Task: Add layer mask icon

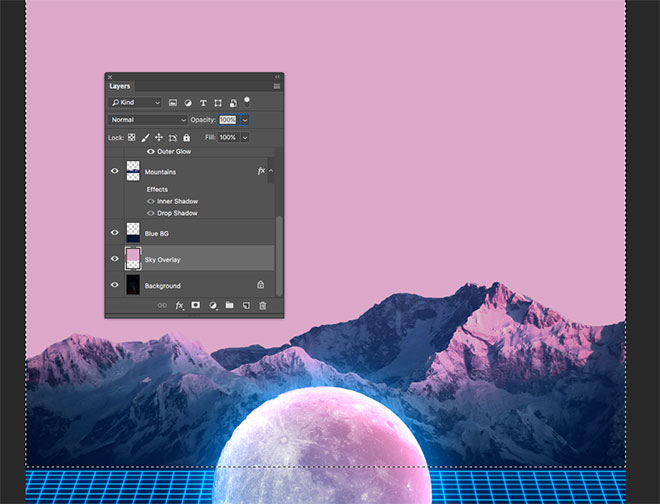Action: (x=196, y=305)
